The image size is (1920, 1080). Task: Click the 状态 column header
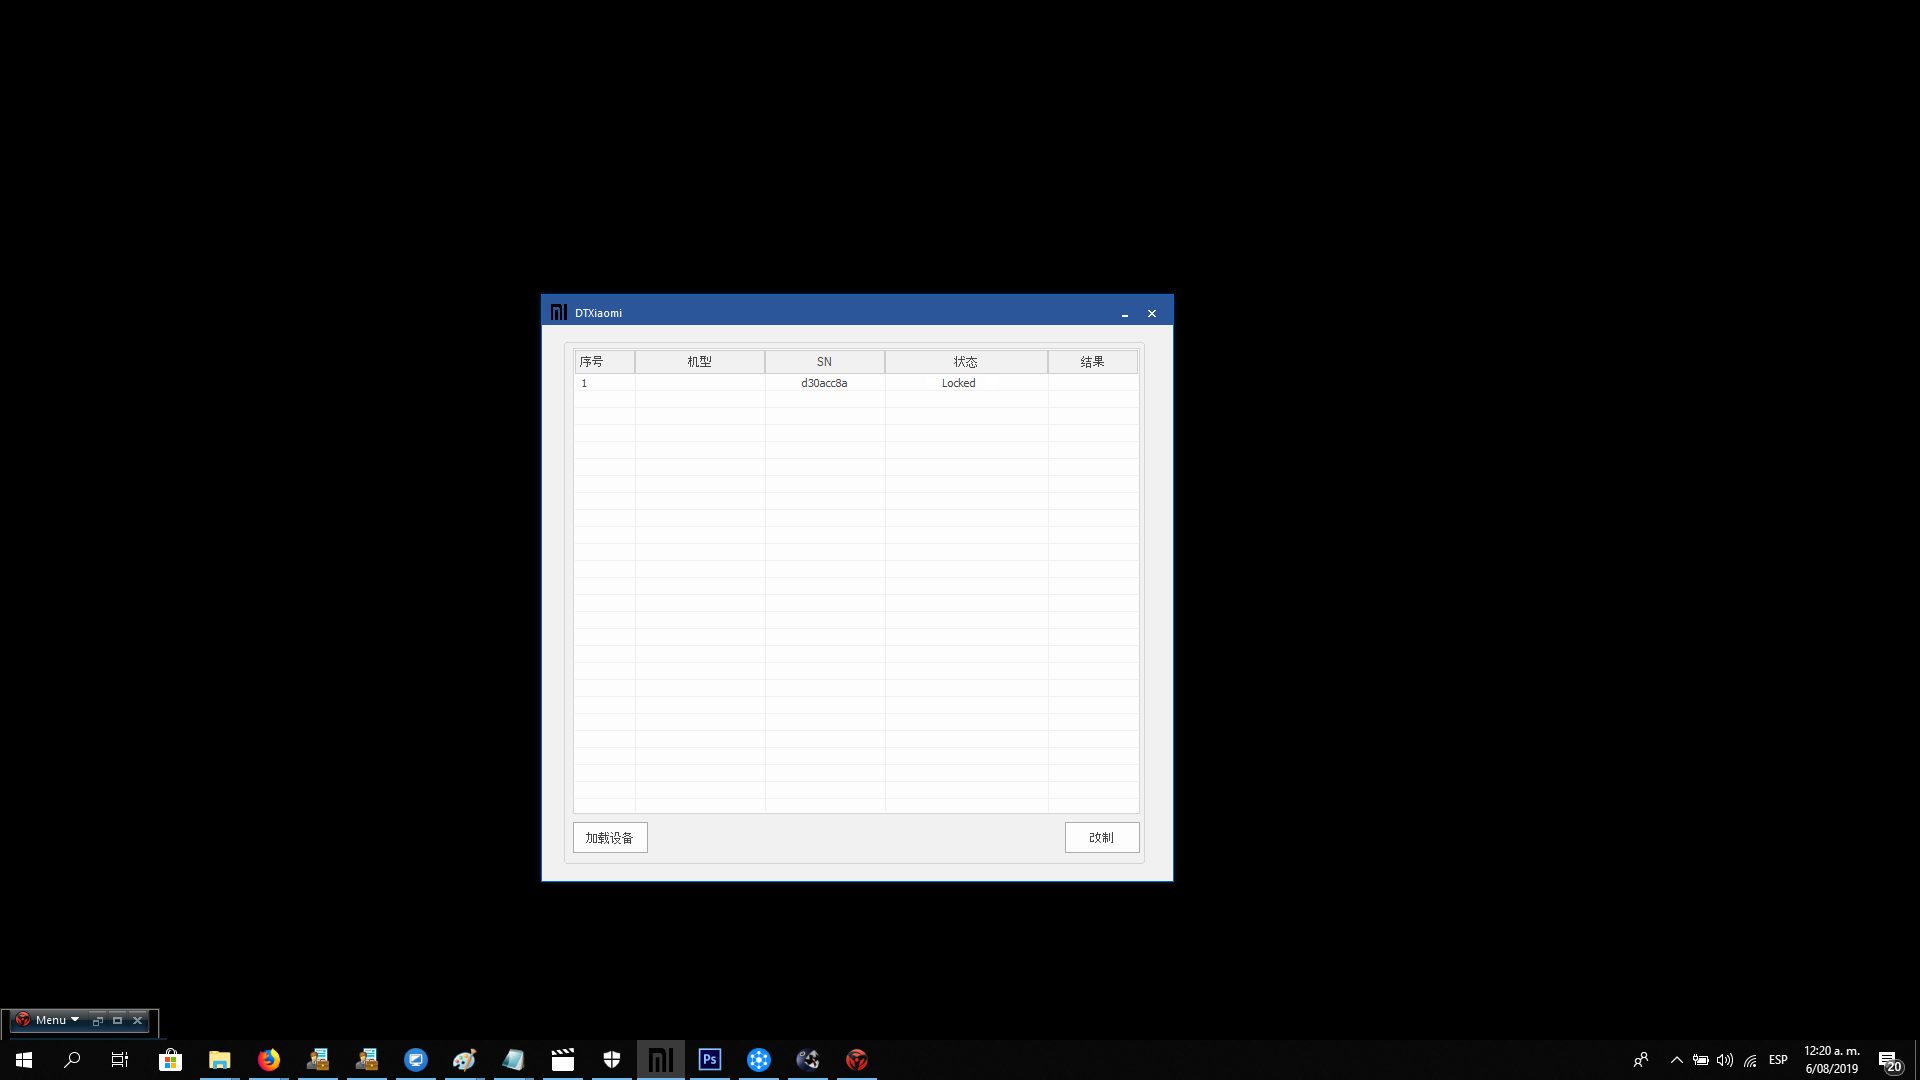pos(966,362)
